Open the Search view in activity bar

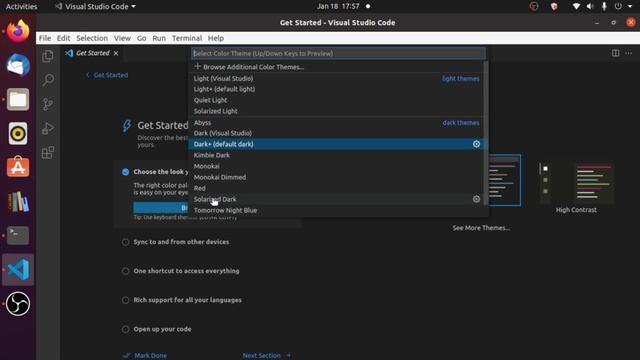coord(48,80)
